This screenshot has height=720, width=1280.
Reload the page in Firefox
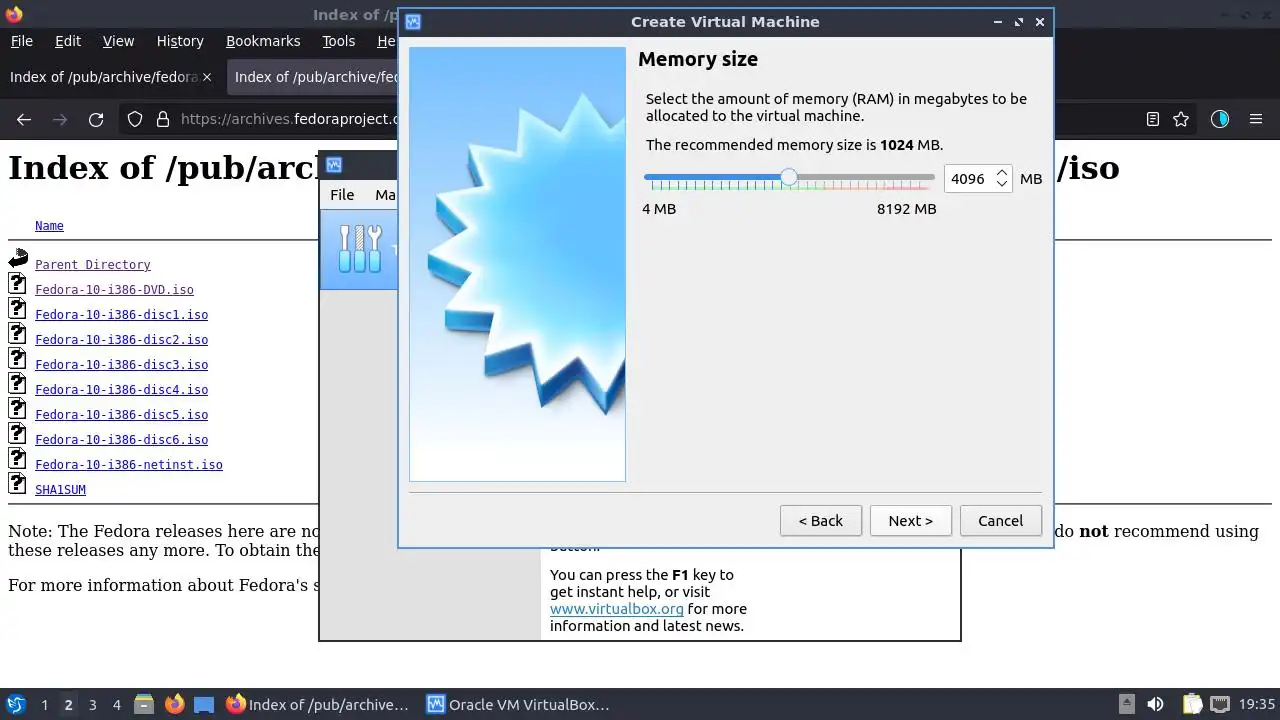(96, 119)
